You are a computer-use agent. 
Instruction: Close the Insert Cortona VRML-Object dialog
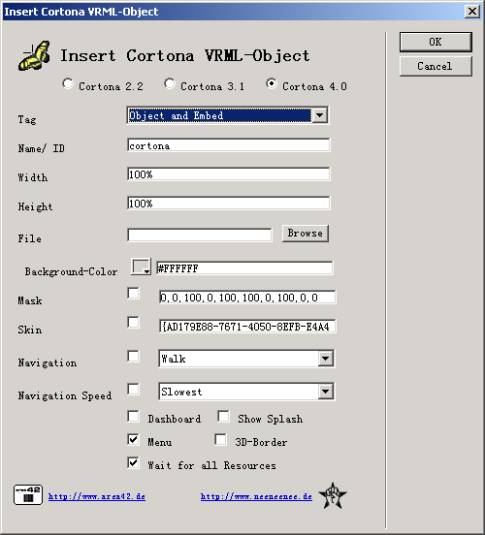(x=472, y=12)
